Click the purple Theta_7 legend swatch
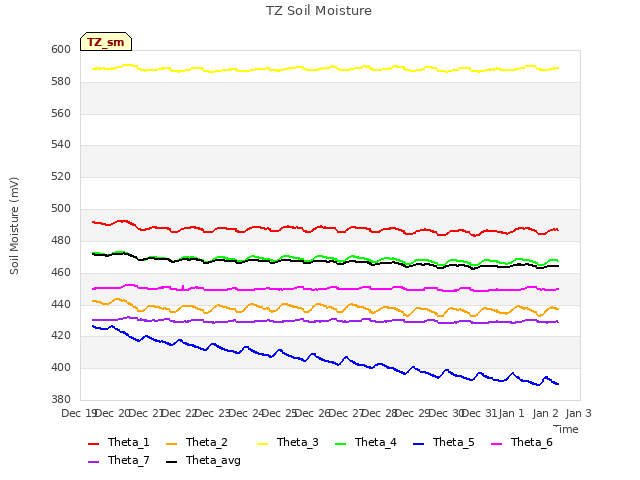640x480 pixels. tap(93, 462)
